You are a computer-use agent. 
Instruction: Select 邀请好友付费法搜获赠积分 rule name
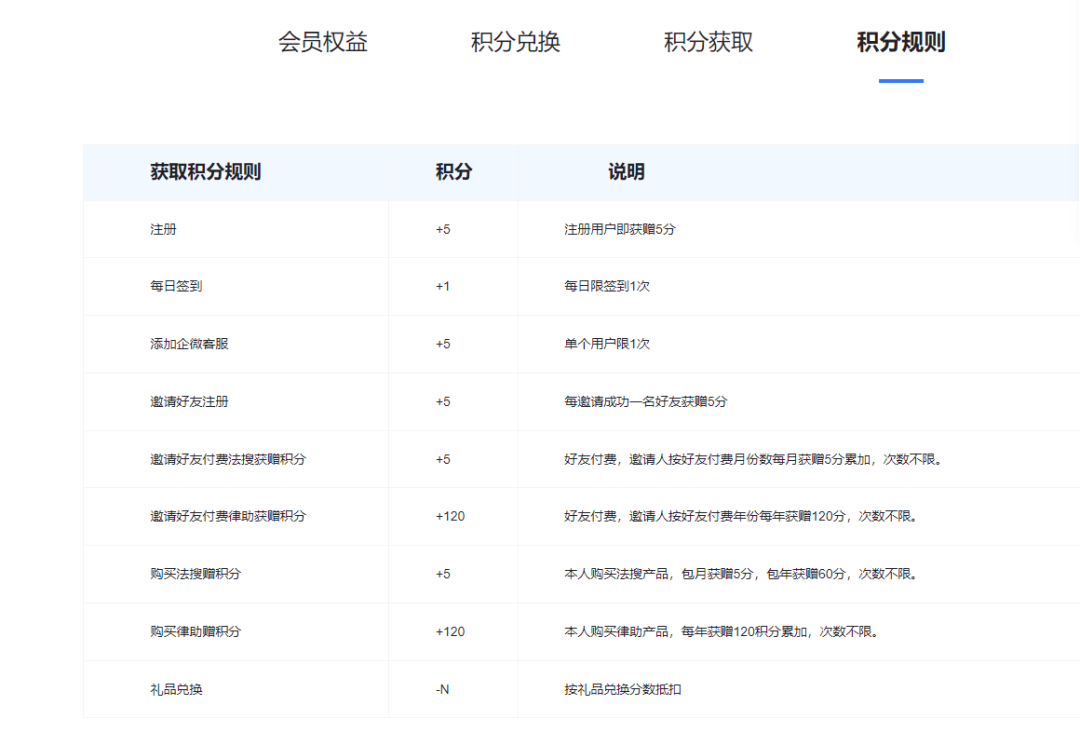pyautogui.click(x=228, y=459)
